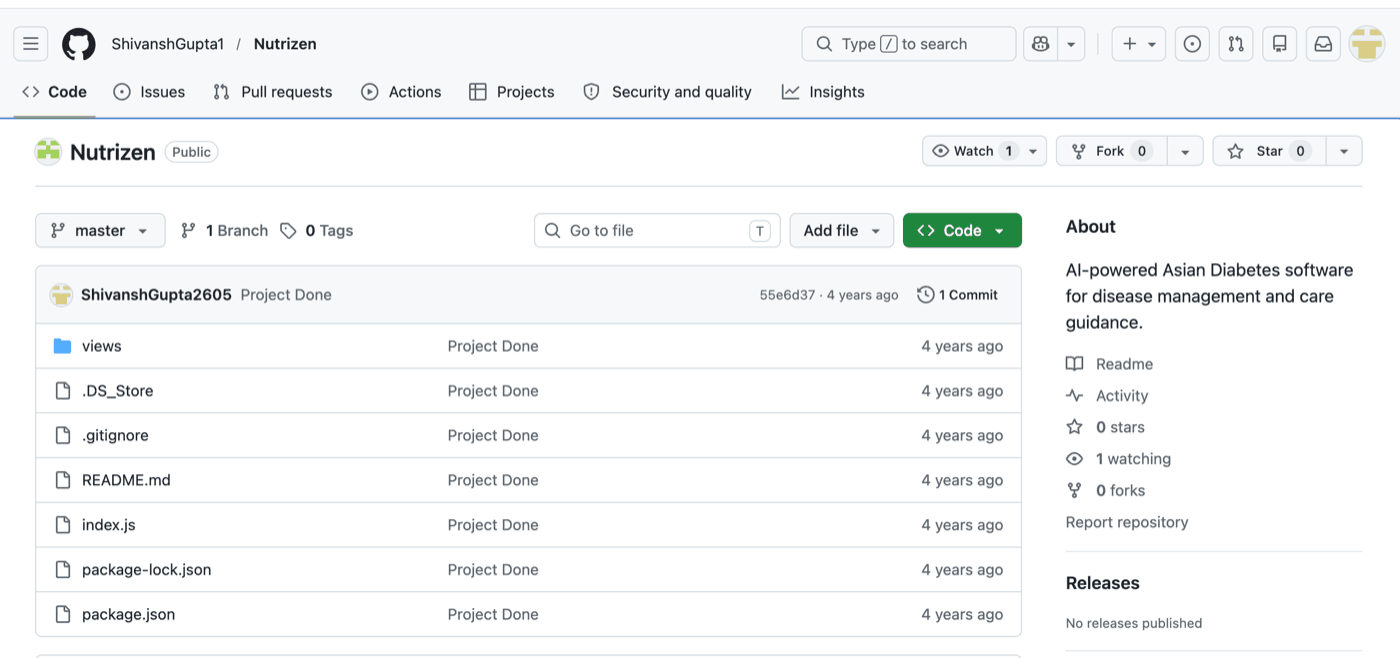Click the Nutrizen breadcrumb link
This screenshot has width=1400, height=658.
[x=285, y=44]
